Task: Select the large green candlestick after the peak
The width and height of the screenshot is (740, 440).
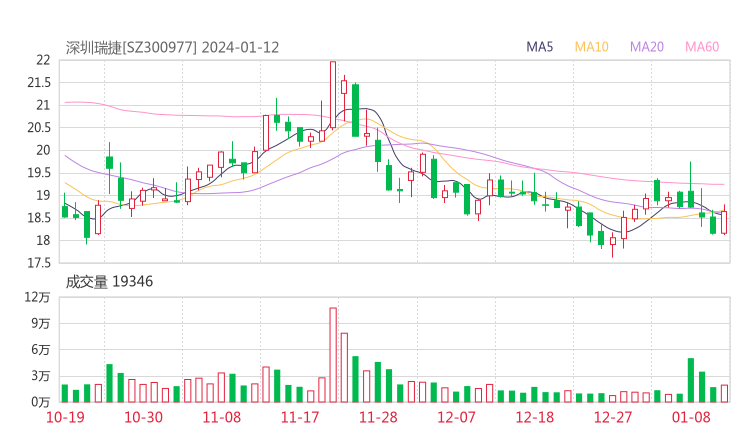Action: [355, 110]
